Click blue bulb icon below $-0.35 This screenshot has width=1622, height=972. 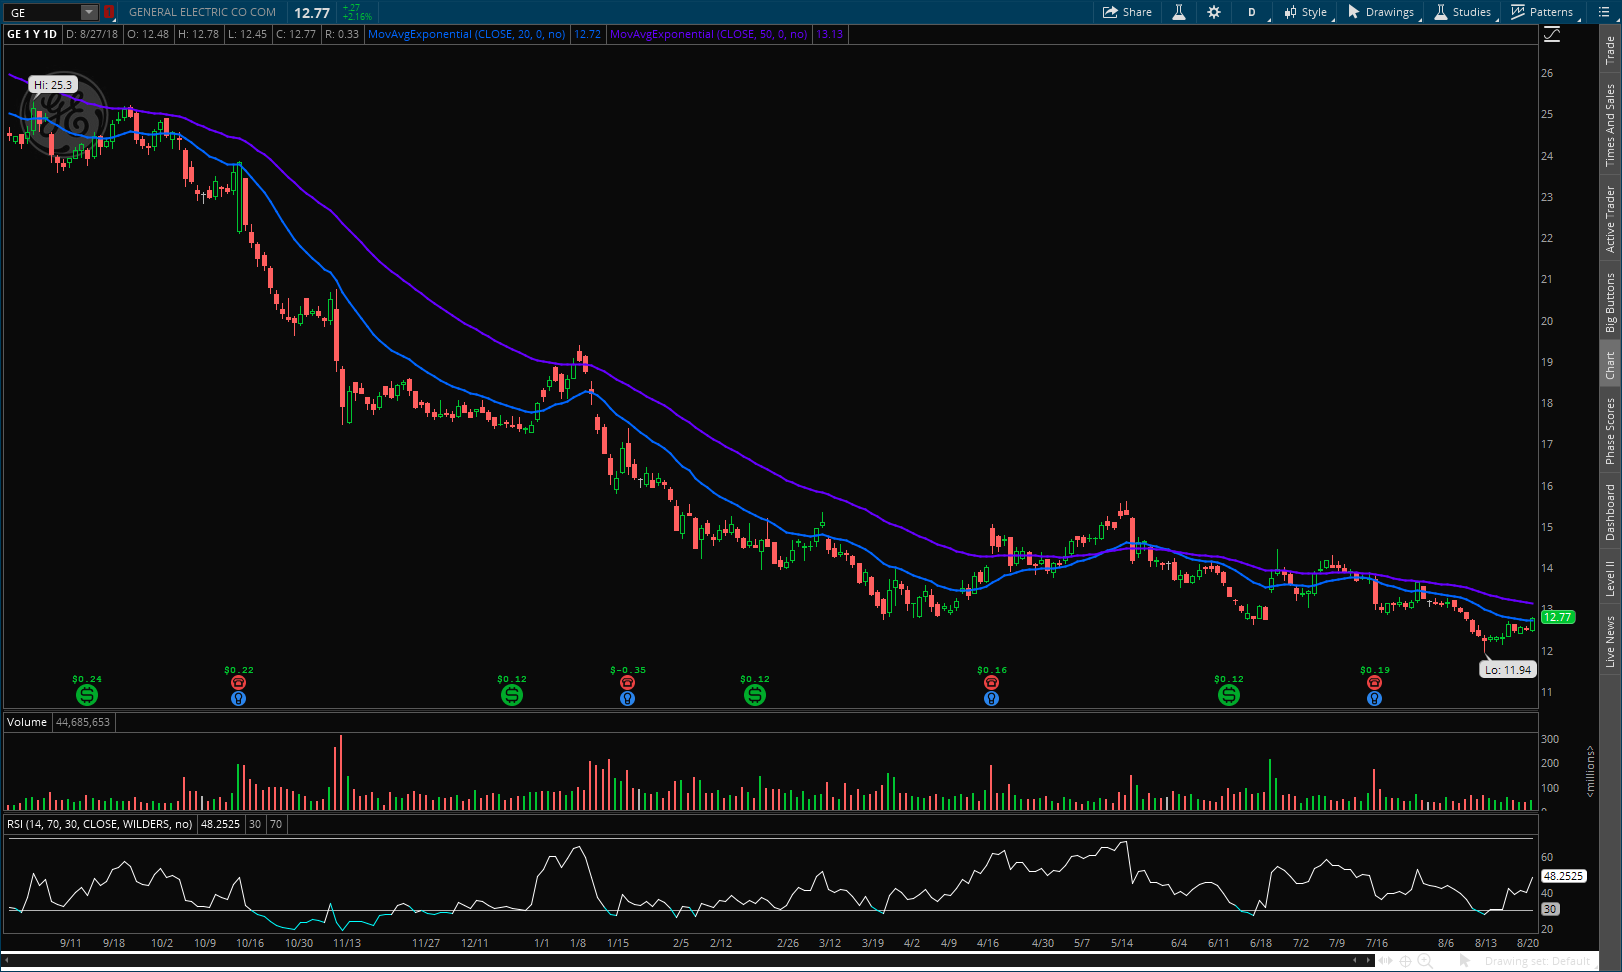pos(627,698)
